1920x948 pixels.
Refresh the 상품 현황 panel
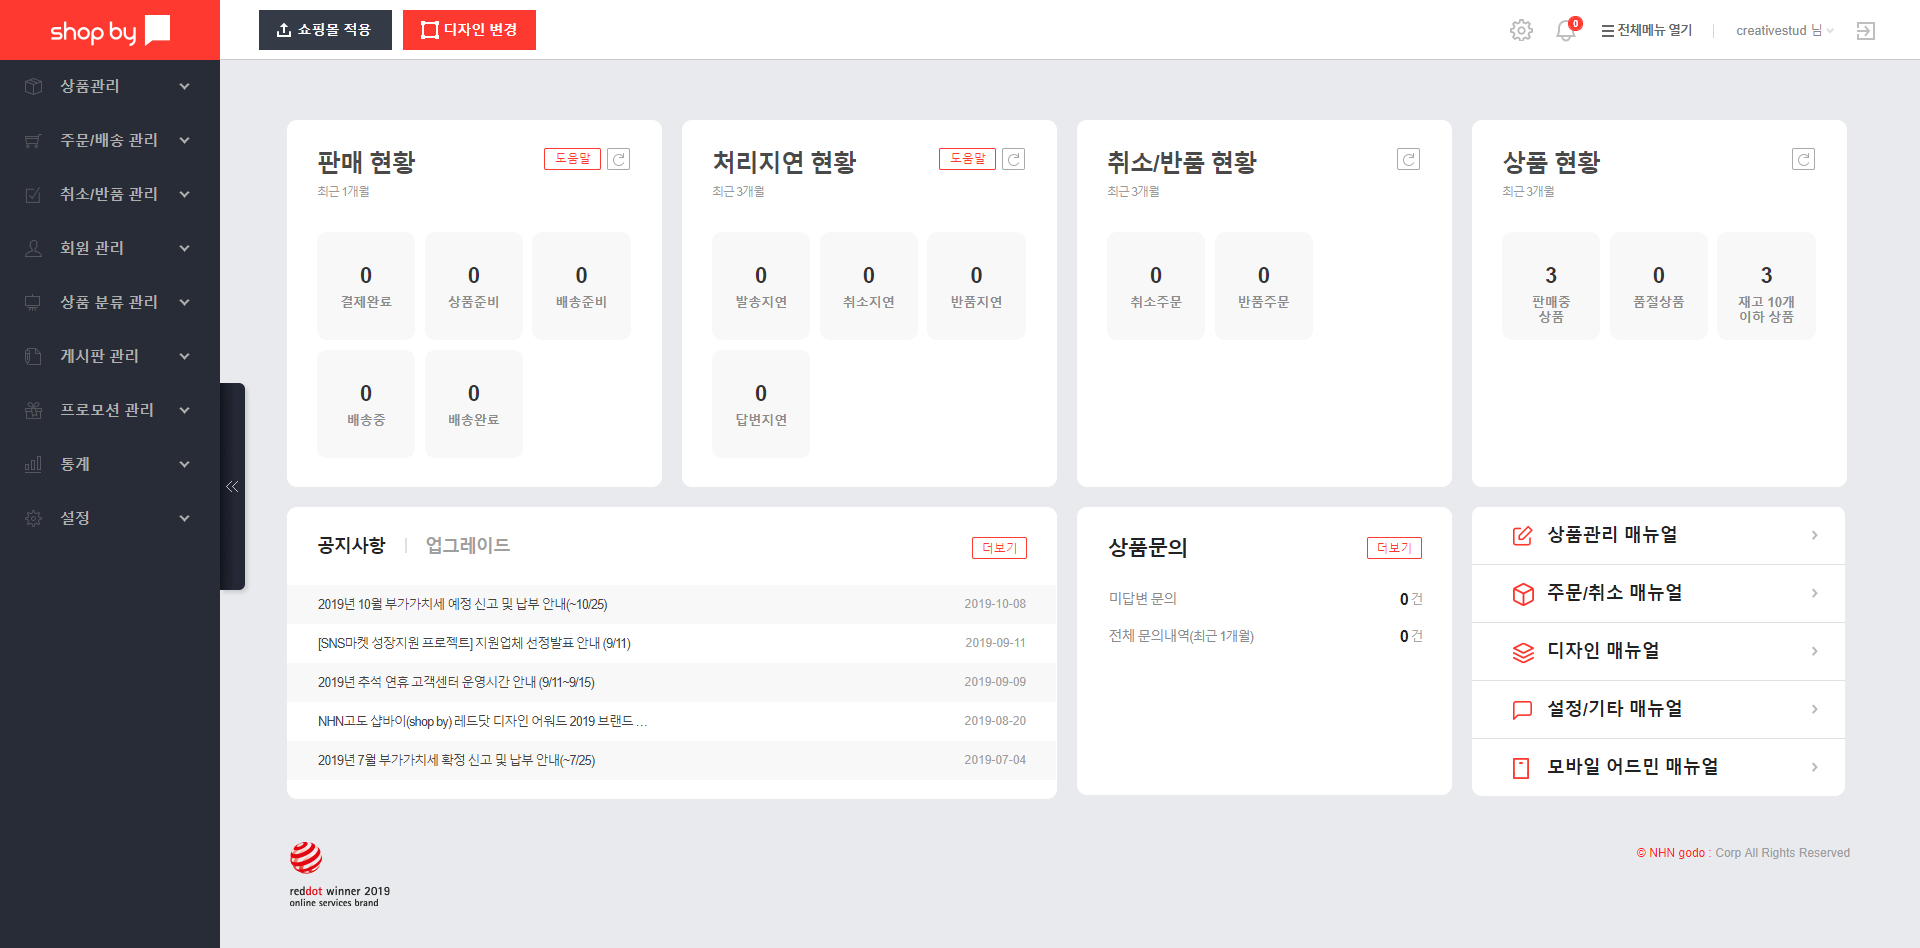pyautogui.click(x=1803, y=158)
